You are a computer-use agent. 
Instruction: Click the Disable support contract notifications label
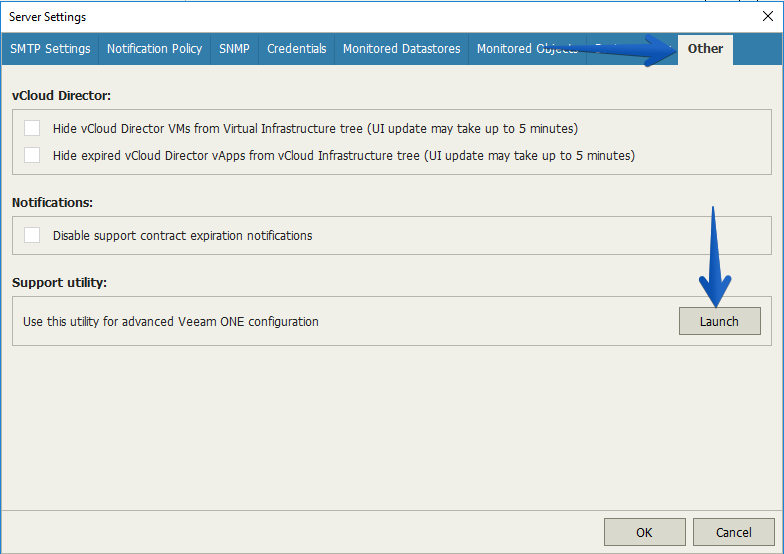tap(182, 236)
